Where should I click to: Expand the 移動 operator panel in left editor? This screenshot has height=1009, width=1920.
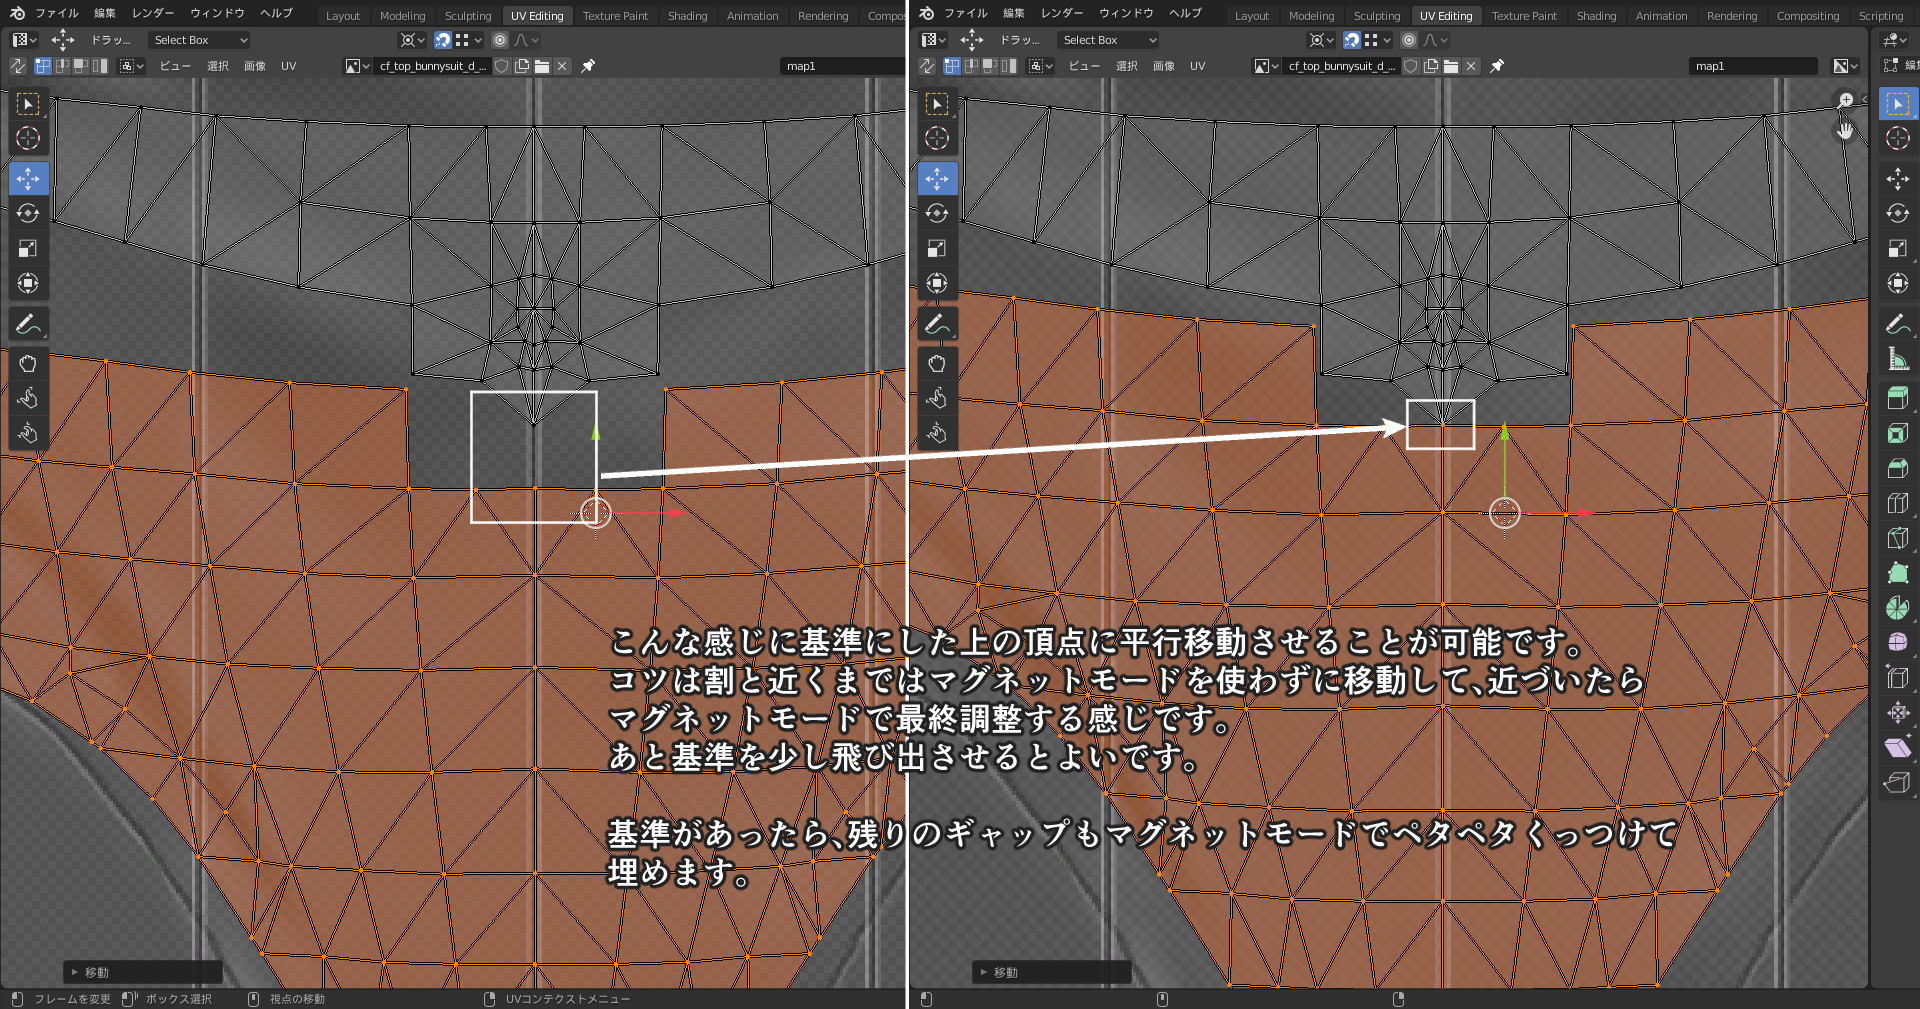point(142,972)
